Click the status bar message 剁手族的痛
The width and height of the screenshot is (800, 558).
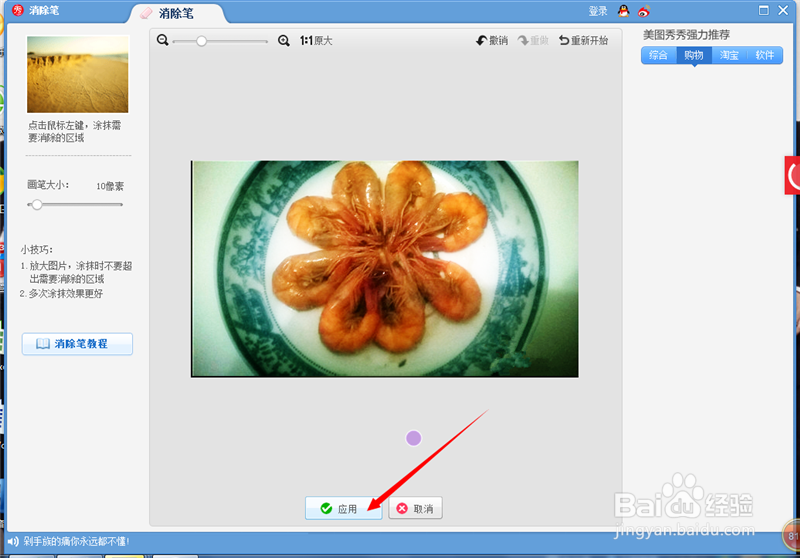[x=76, y=541]
